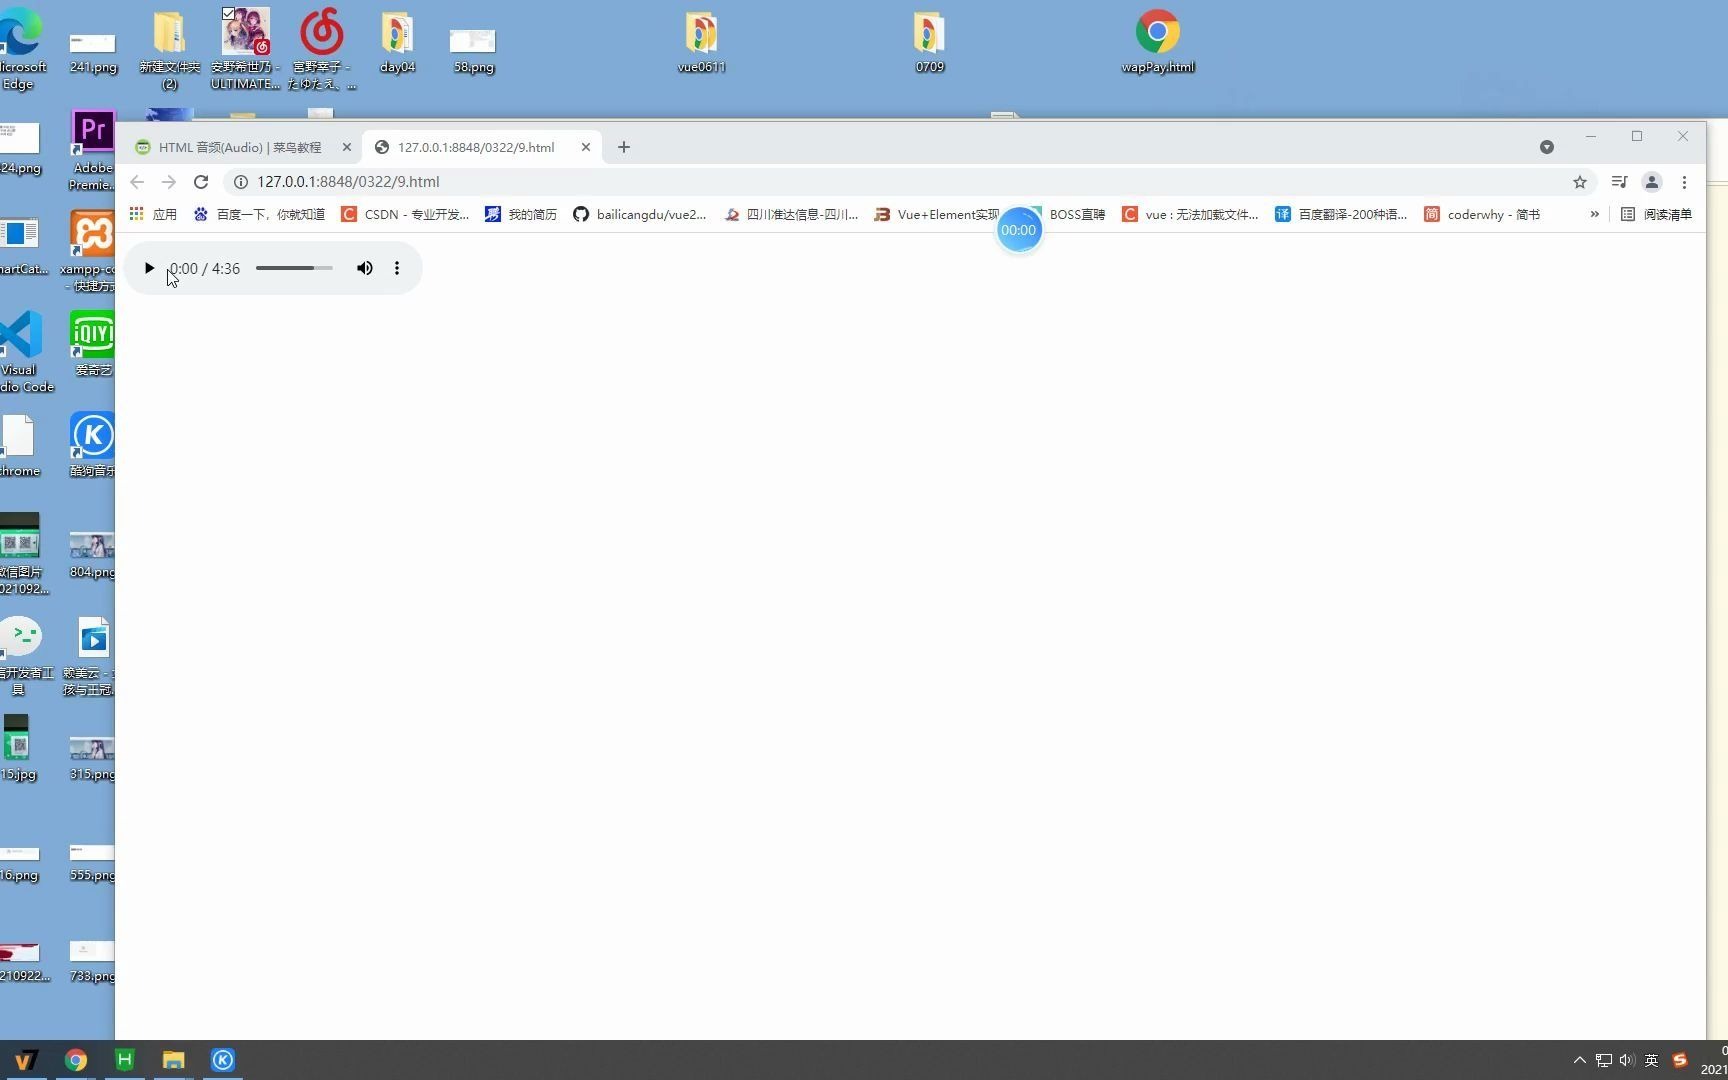1728x1080 pixels.
Task: Launch 爱奇艺 iQIYI desktop shortcut
Action: pyautogui.click(x=93, y=343)
